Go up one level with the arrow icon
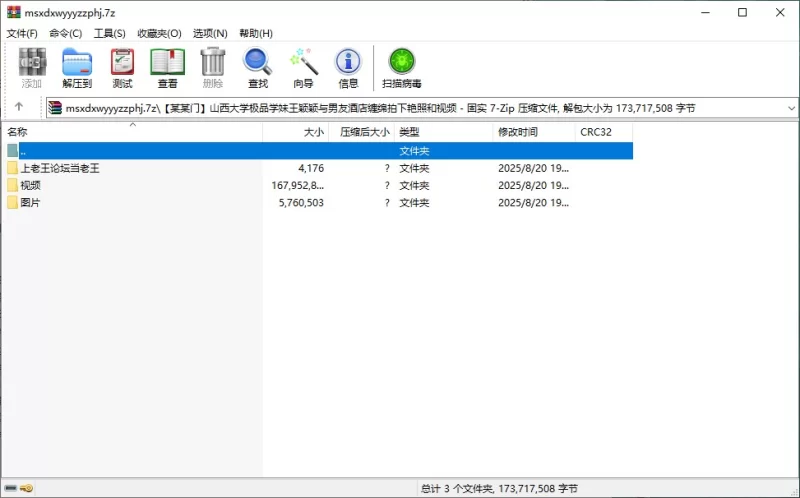The height and width of the screenshot is (498, 800). point(19,106)
